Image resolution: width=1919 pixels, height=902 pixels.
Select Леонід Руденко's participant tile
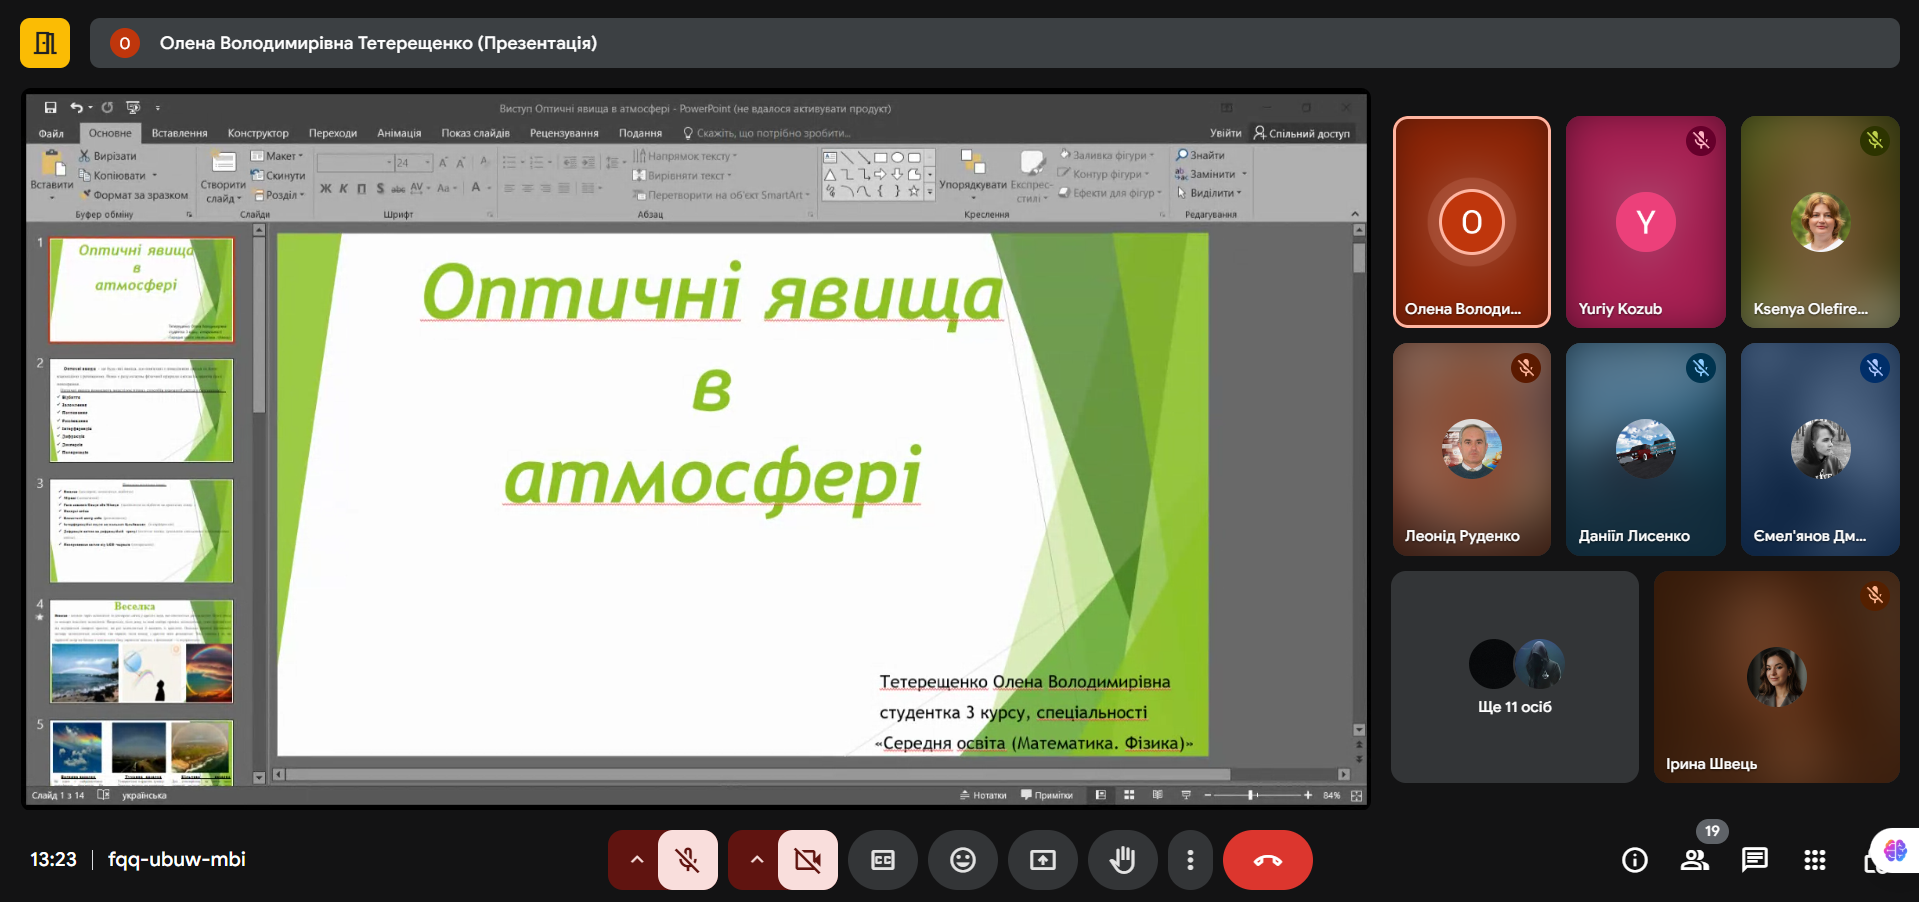[1472, 450]
